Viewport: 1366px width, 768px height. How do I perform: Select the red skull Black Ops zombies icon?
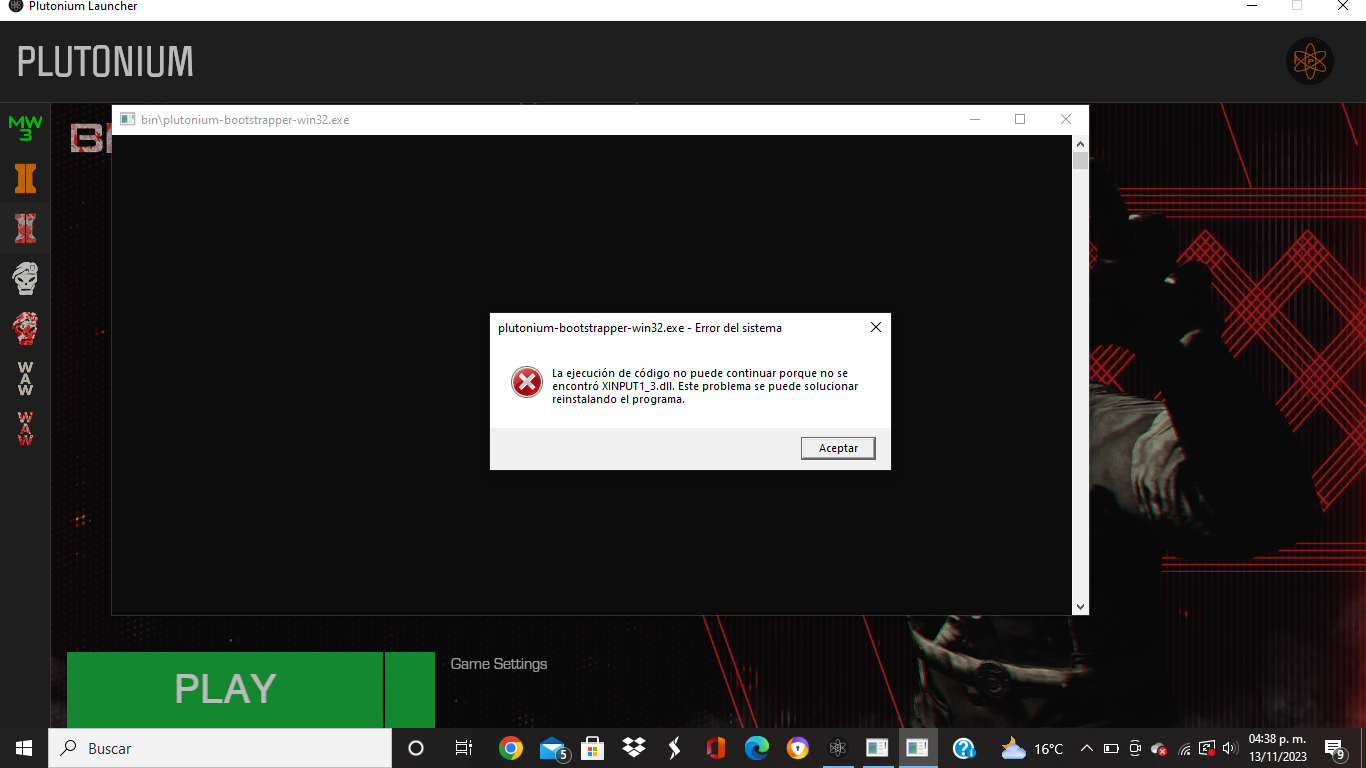pyautogui.click(x=25, y=328)
